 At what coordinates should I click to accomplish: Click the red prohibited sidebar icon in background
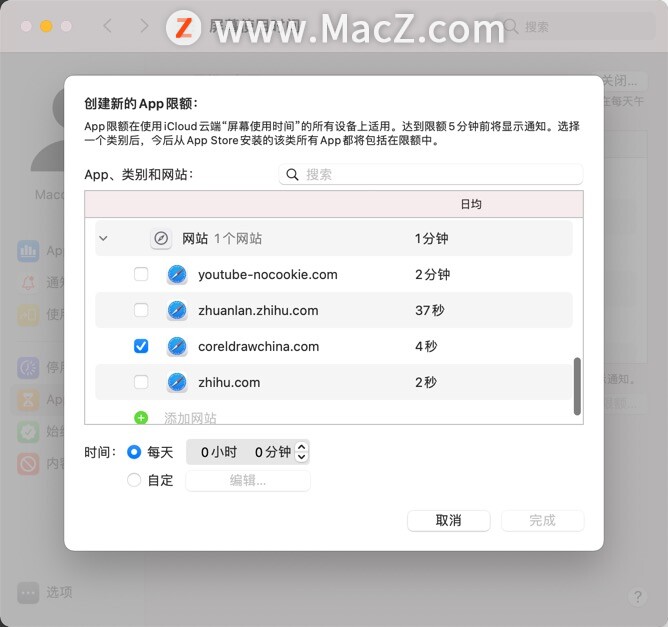coord(28,463)
